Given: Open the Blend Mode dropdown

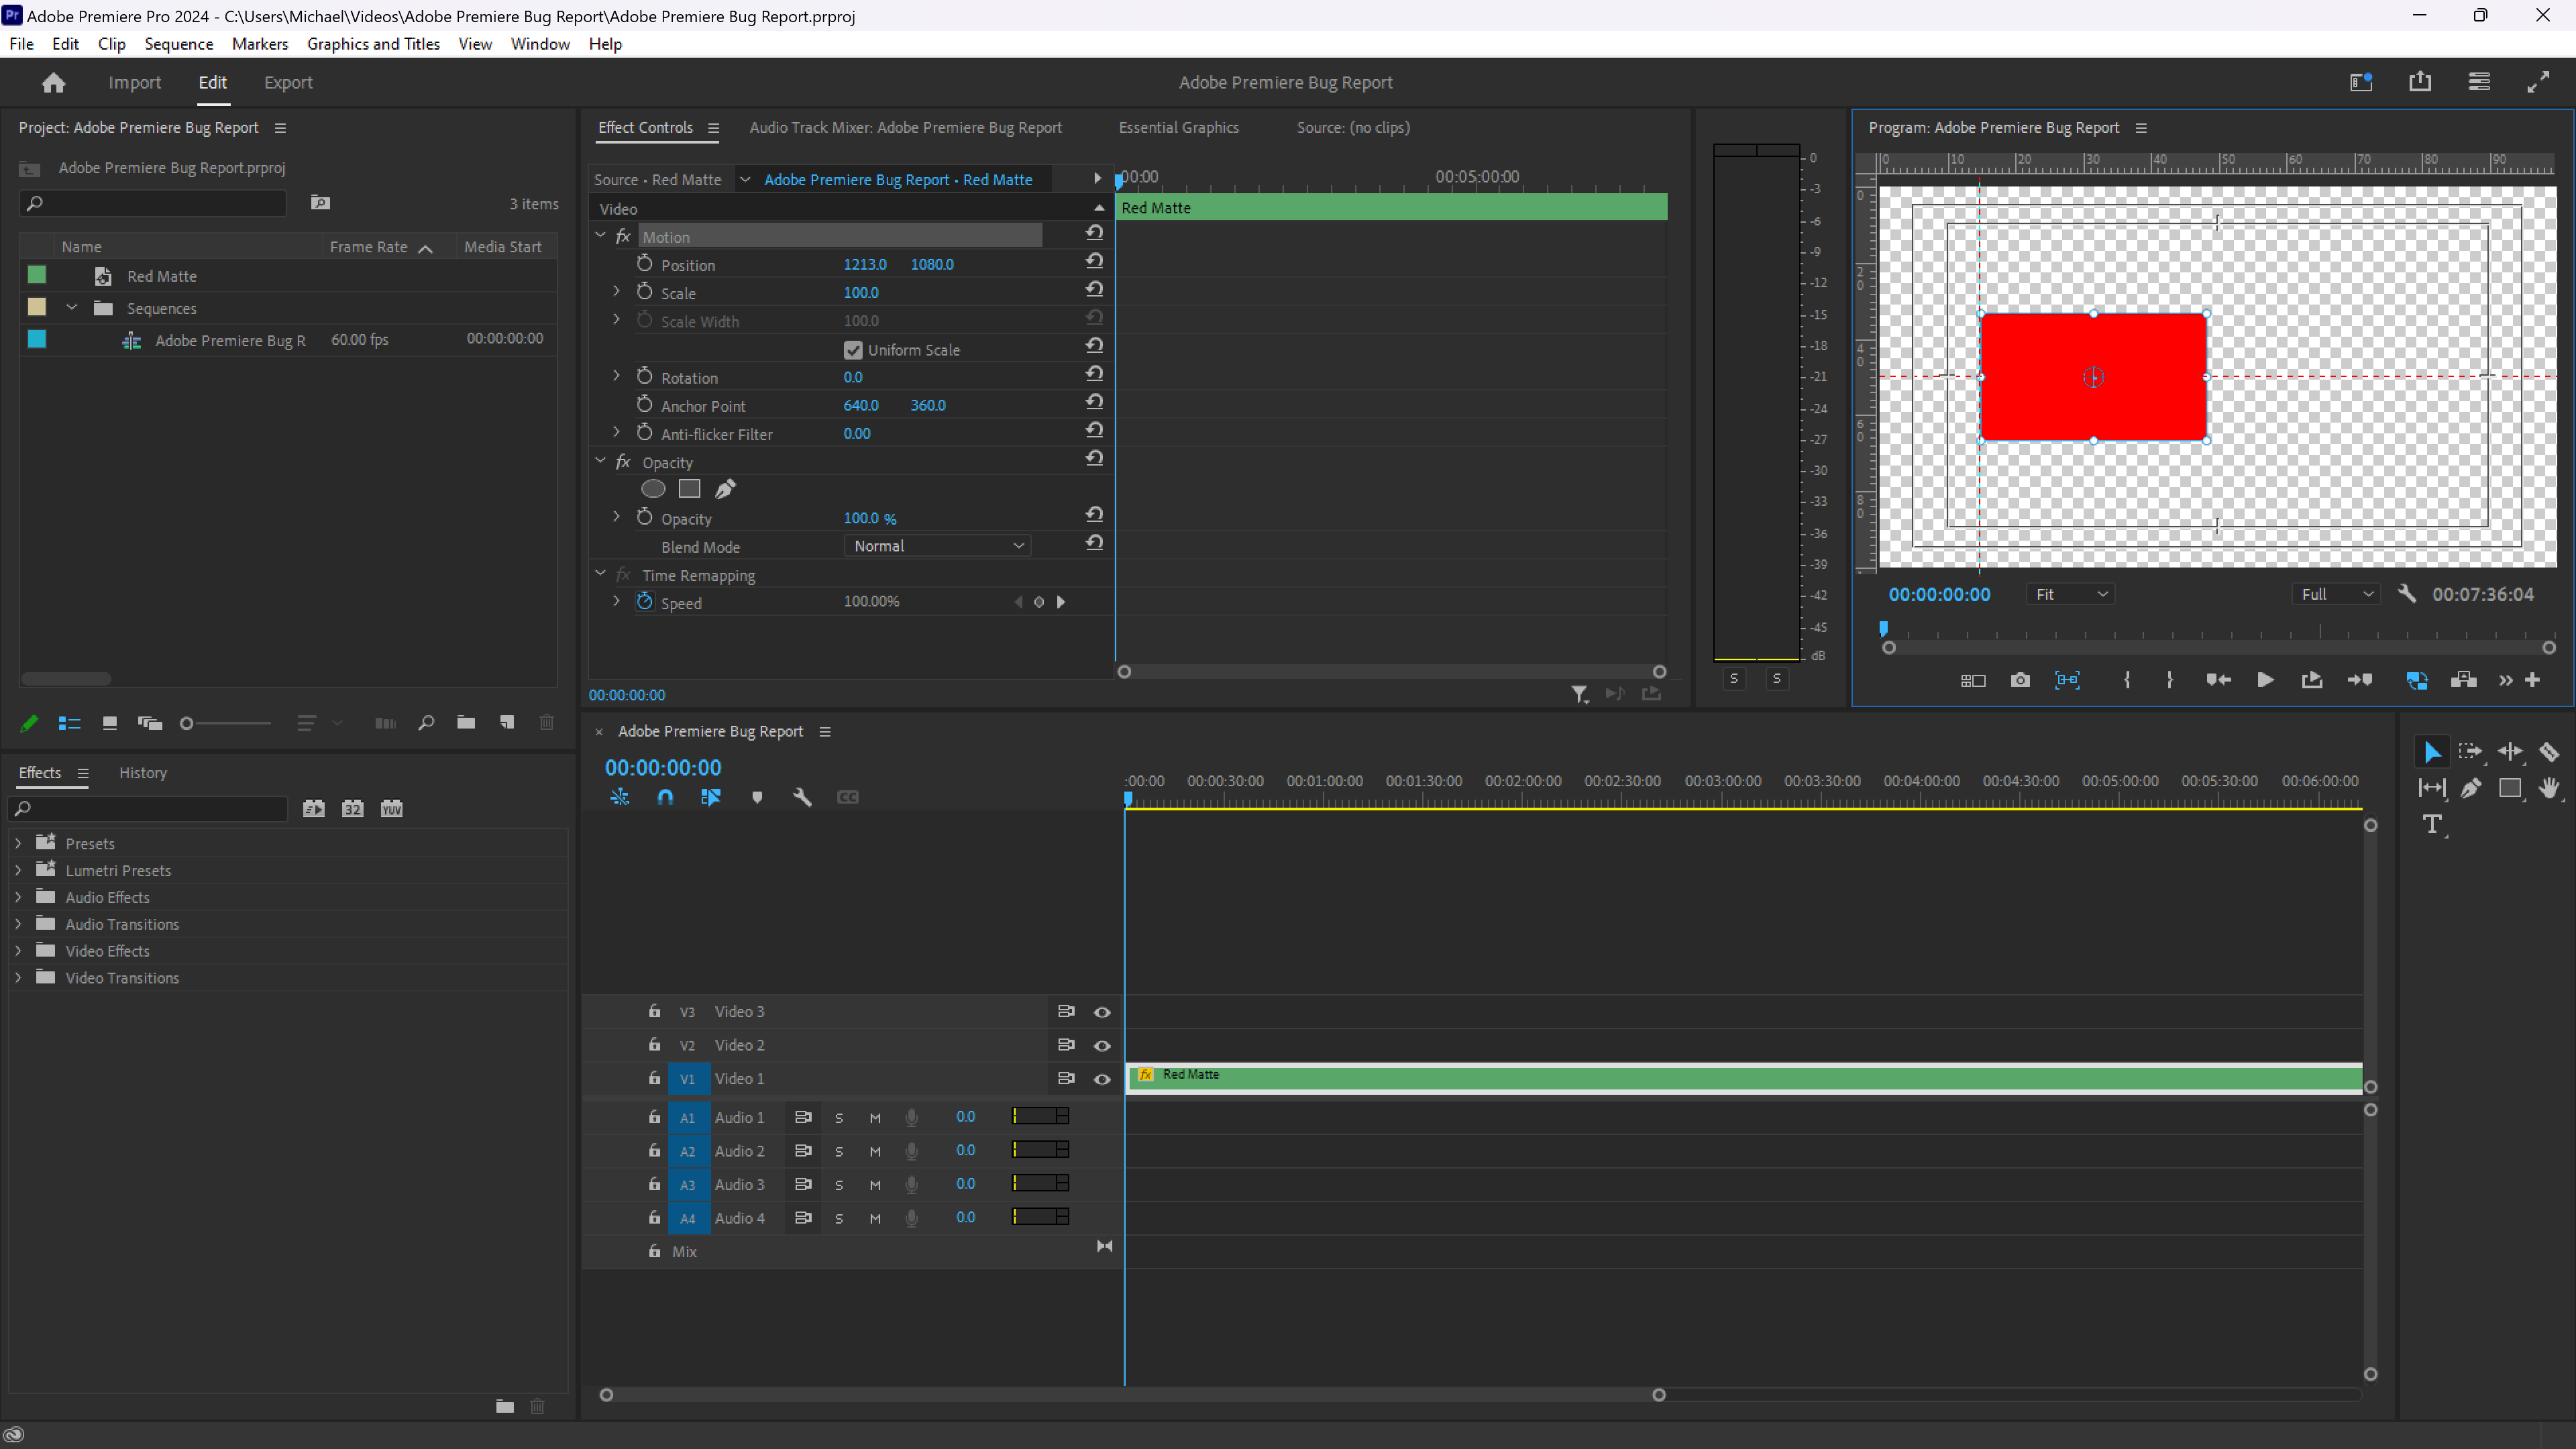Looking at the screenshot, I should 937,546.
